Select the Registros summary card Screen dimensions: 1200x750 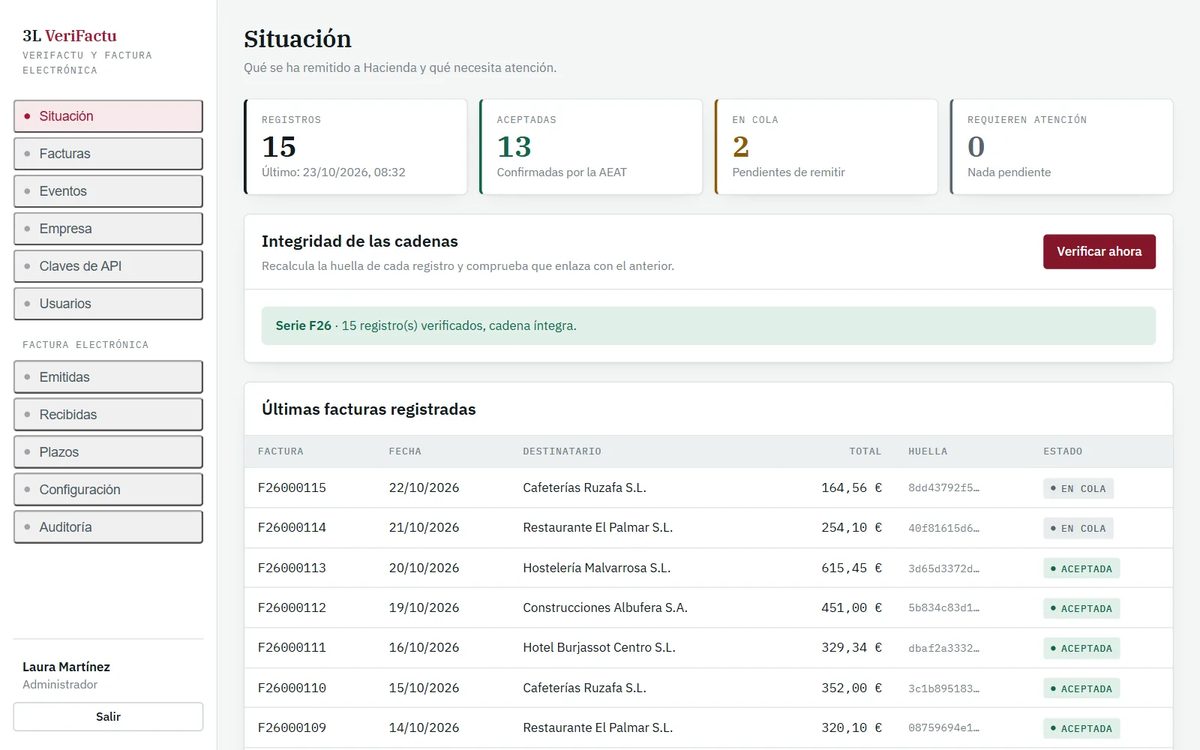[x=356, y=147]
